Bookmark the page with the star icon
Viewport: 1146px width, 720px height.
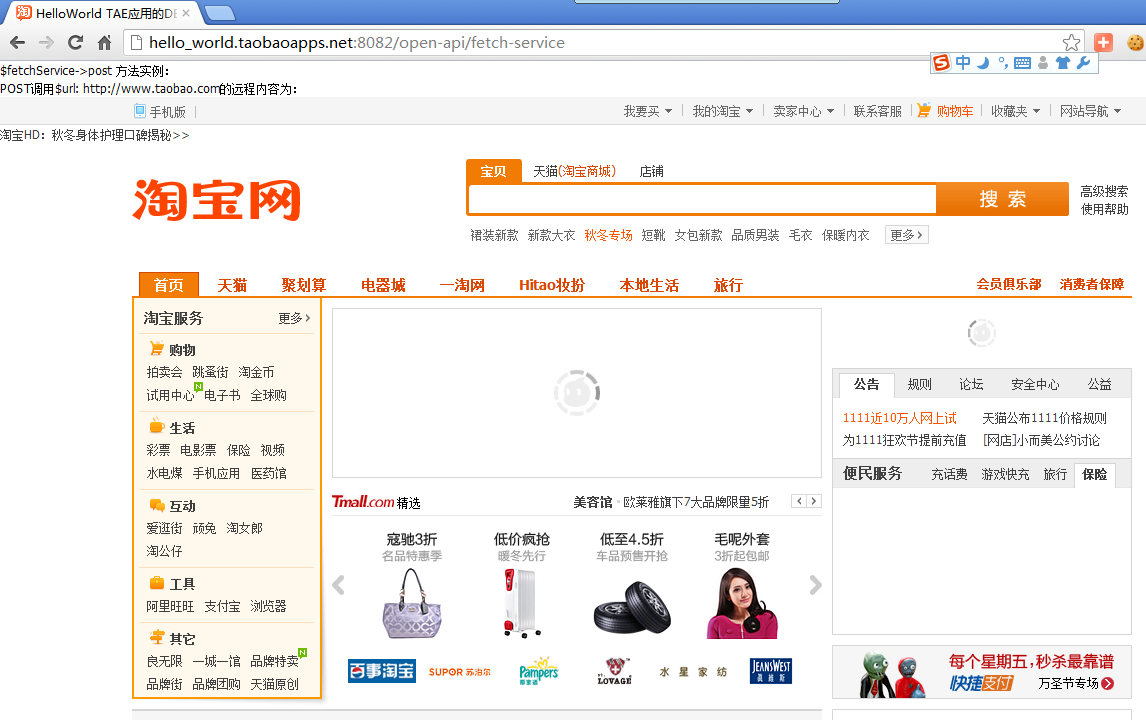[x=1071, y=42]
